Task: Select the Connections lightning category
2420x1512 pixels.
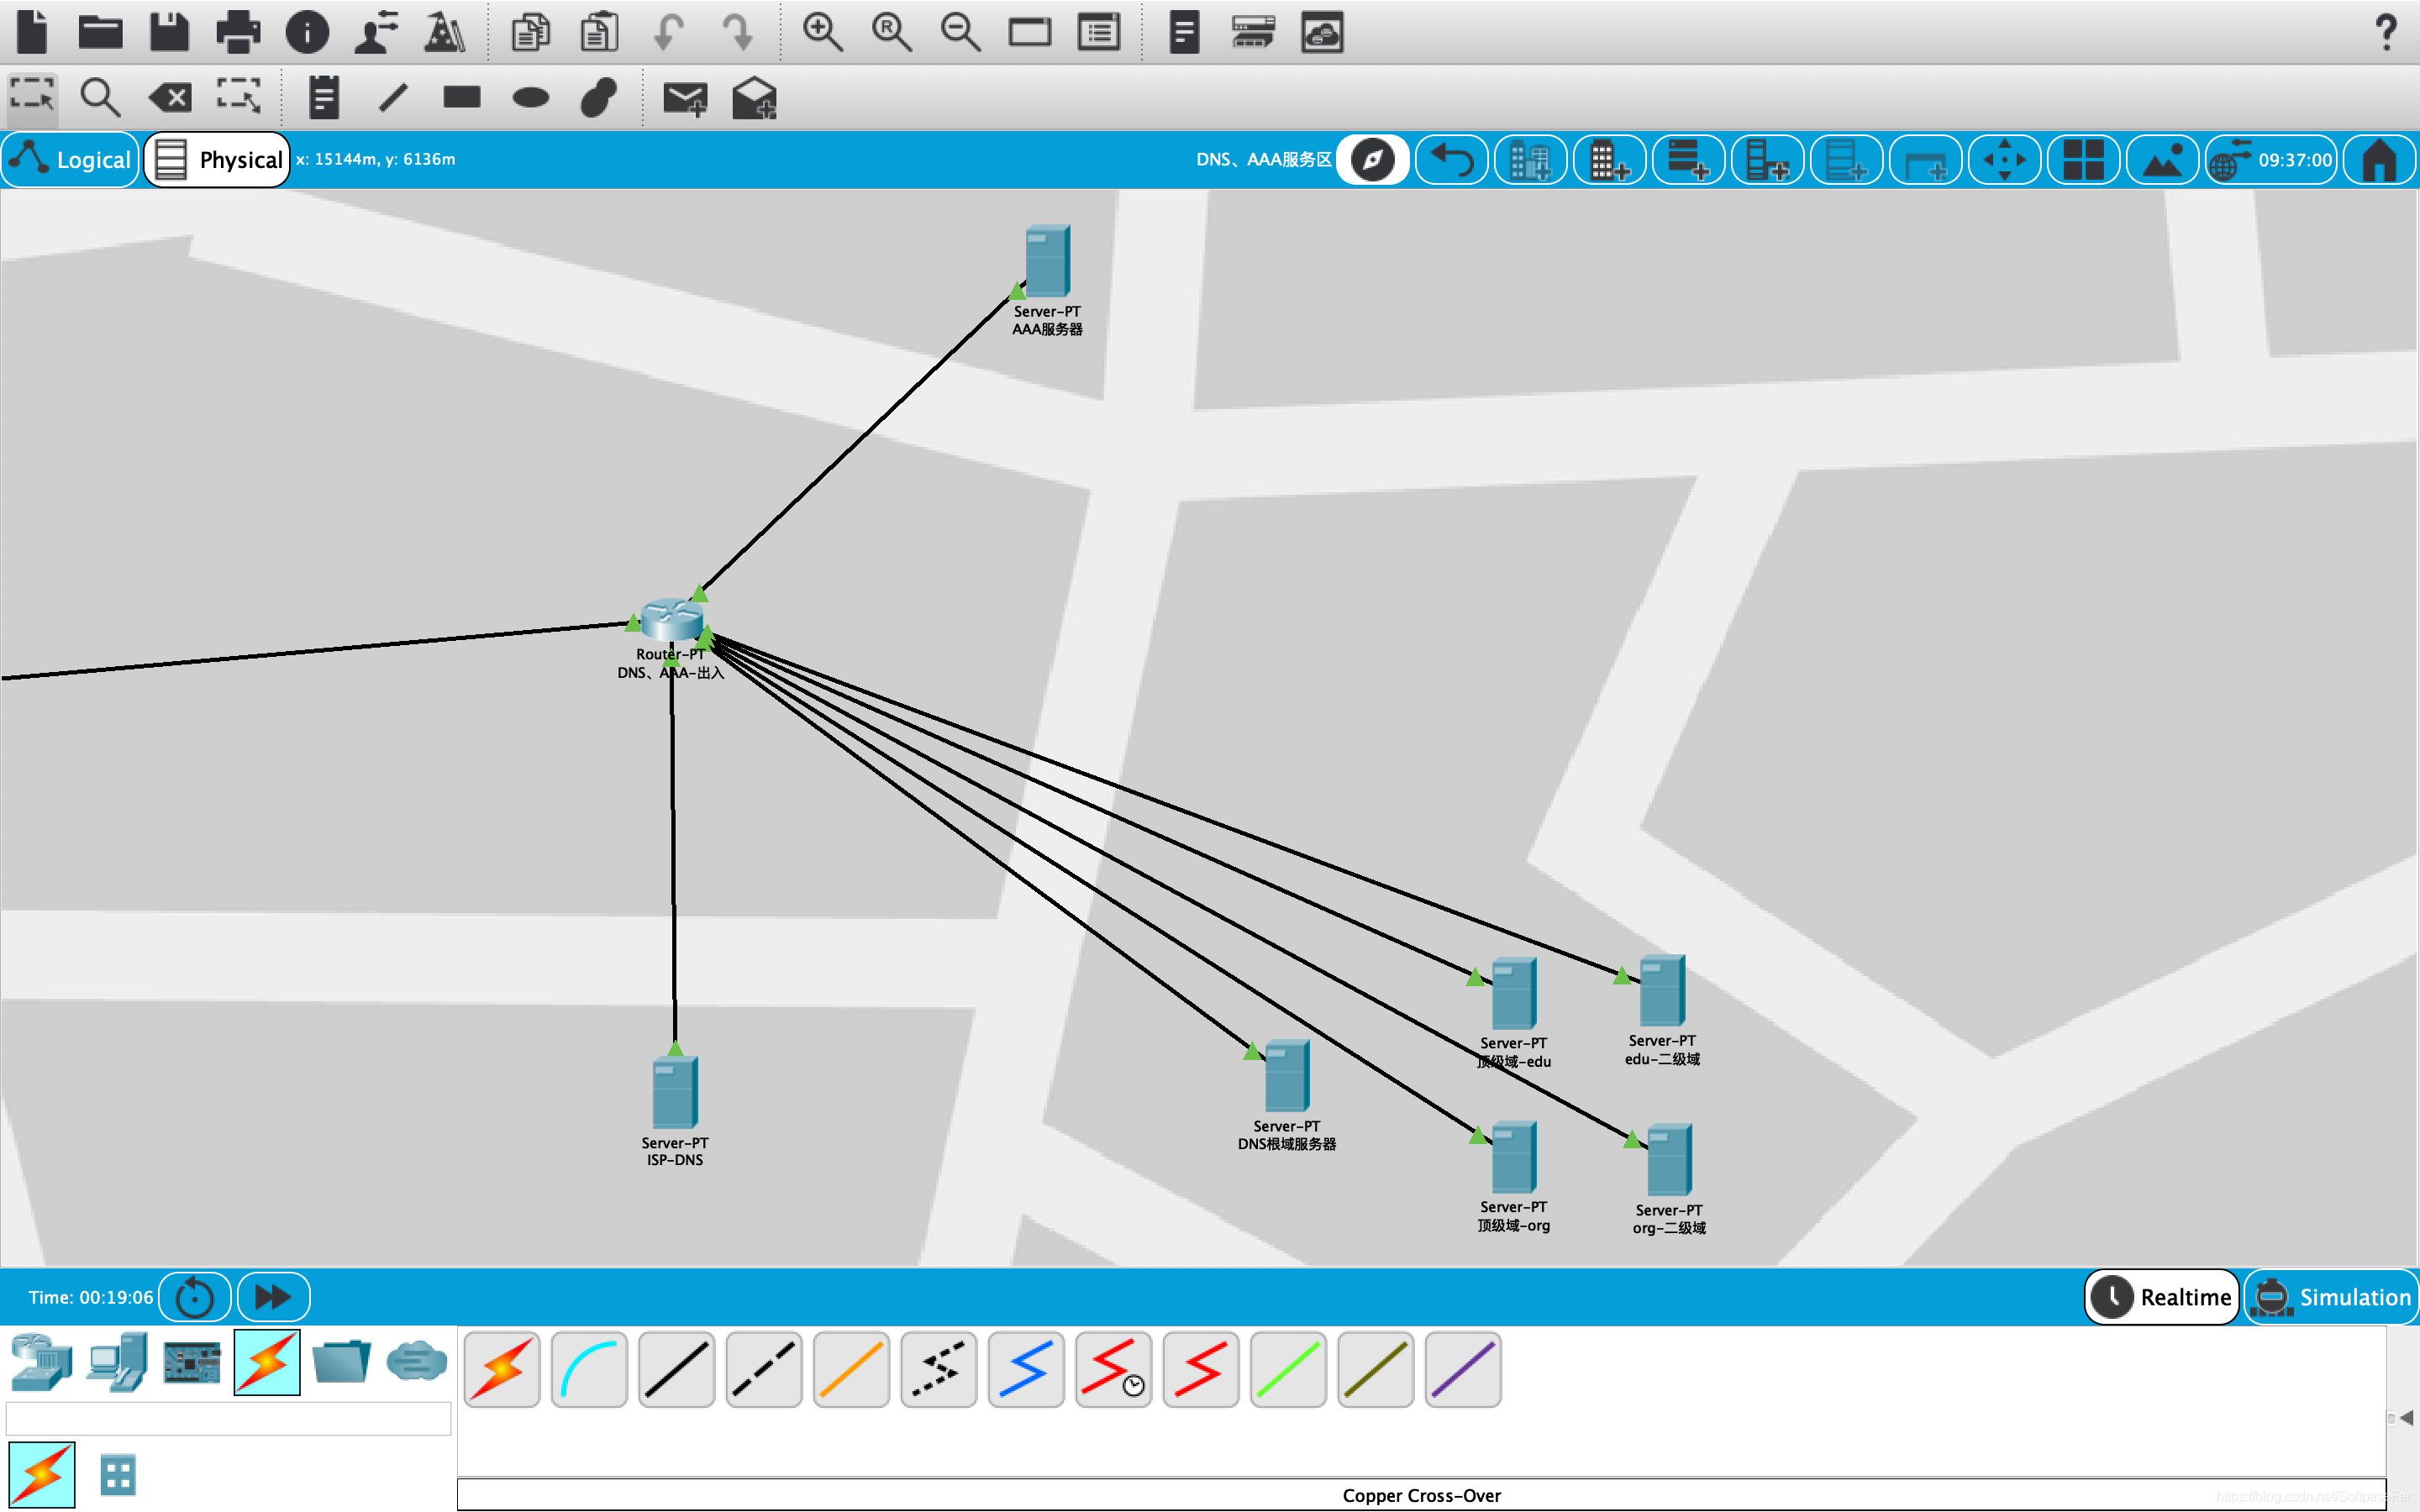Action: [267, 1362]
